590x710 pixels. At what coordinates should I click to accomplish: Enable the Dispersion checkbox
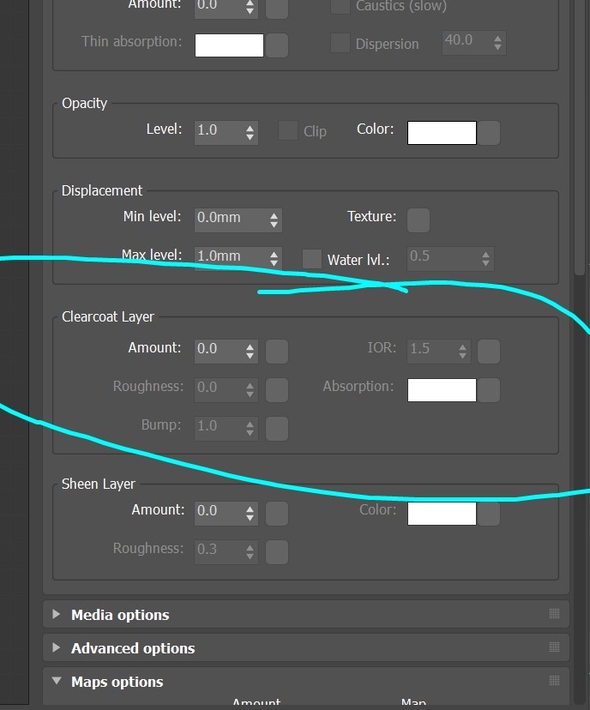[x=340, y=43]
